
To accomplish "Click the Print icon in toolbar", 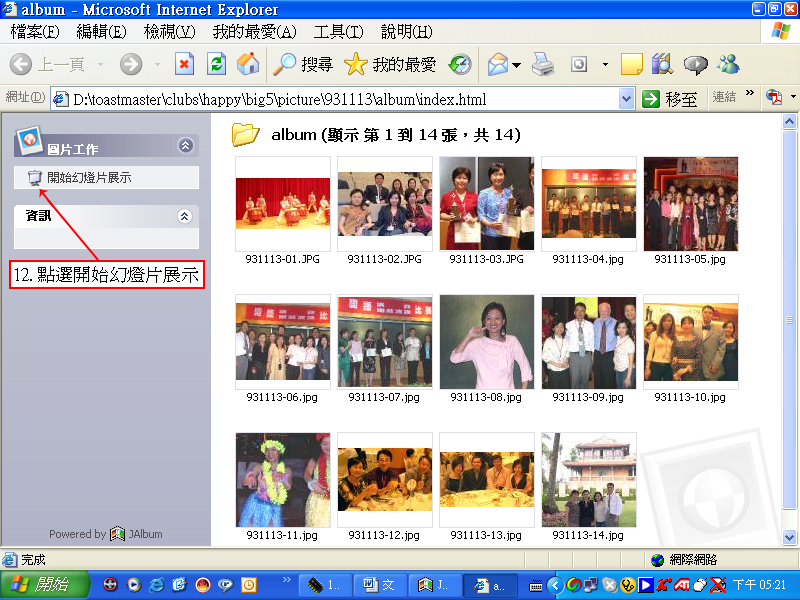I will tap(543, 65).
